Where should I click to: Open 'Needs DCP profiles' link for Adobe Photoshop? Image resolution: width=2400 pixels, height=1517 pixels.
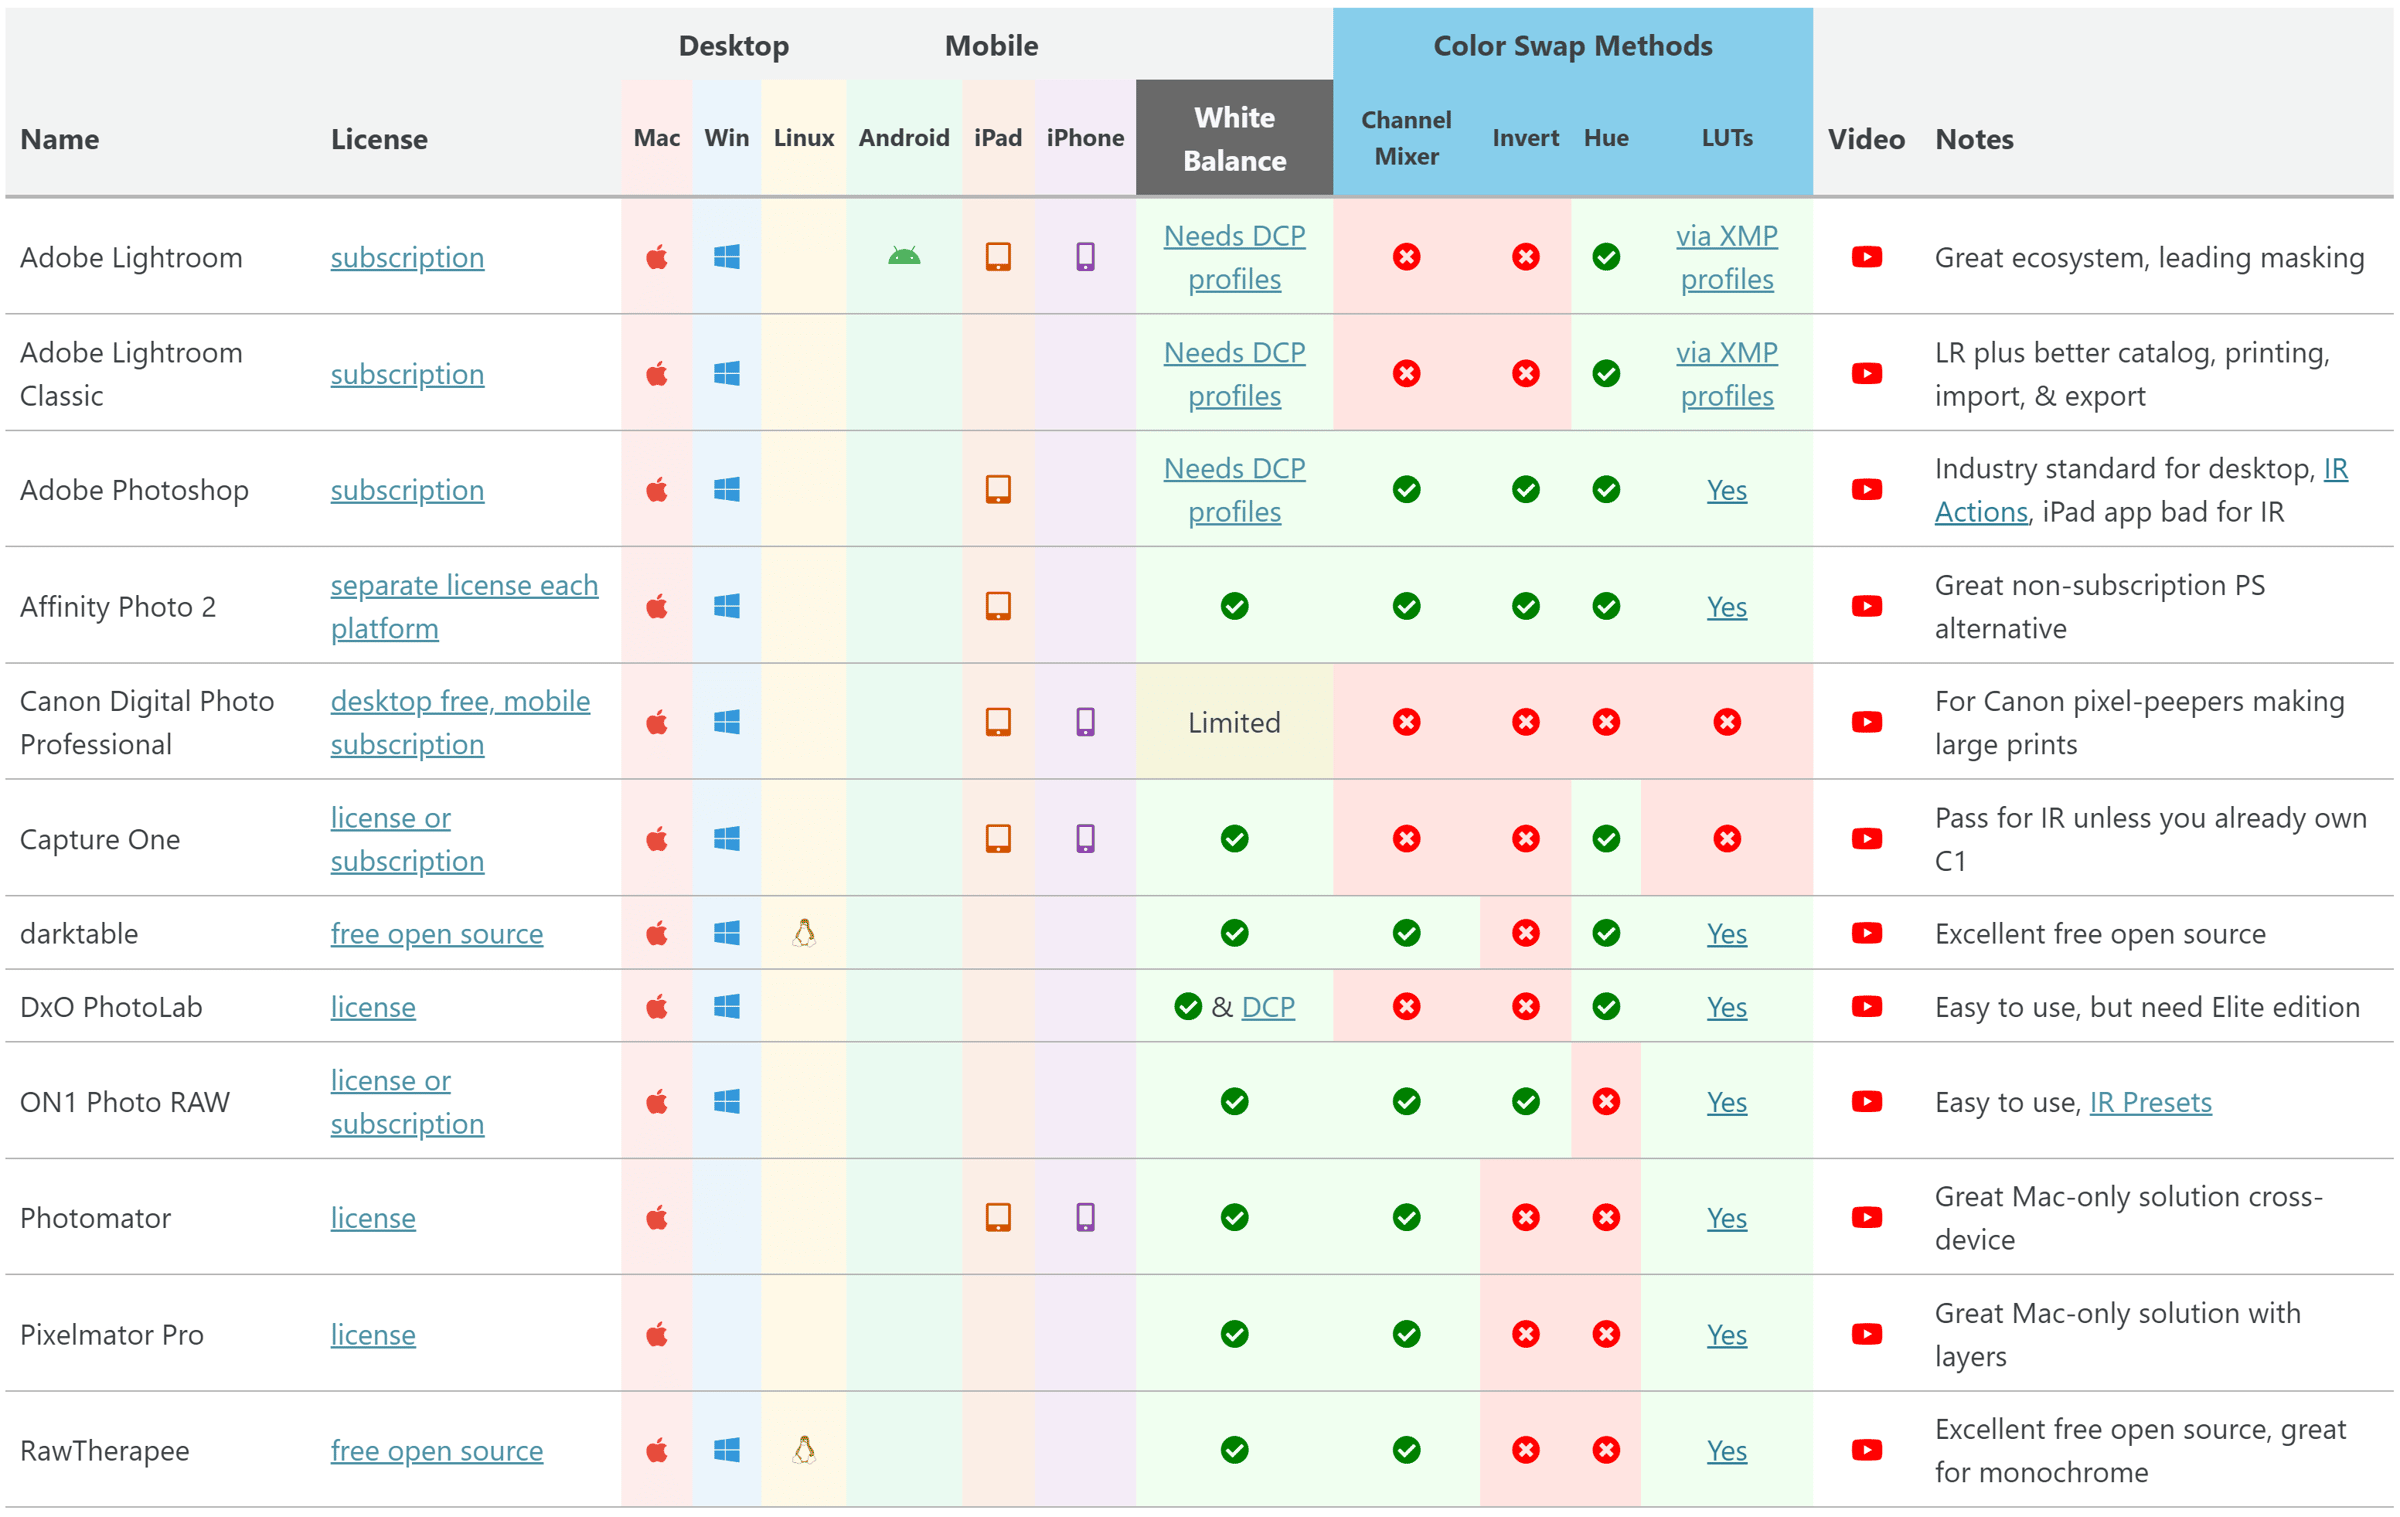tap(1234, 490)
